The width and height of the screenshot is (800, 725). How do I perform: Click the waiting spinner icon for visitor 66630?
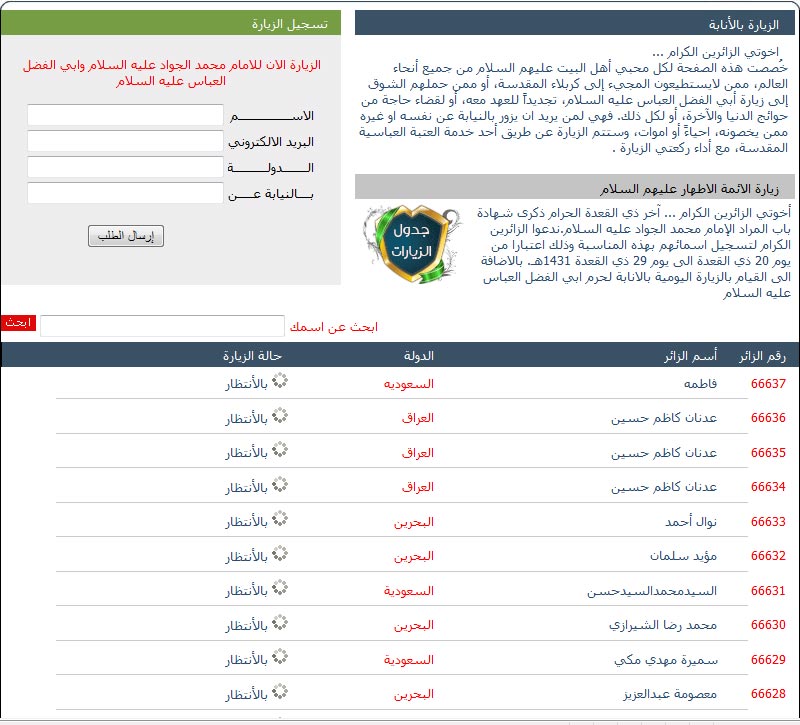(x=280, y=624)
